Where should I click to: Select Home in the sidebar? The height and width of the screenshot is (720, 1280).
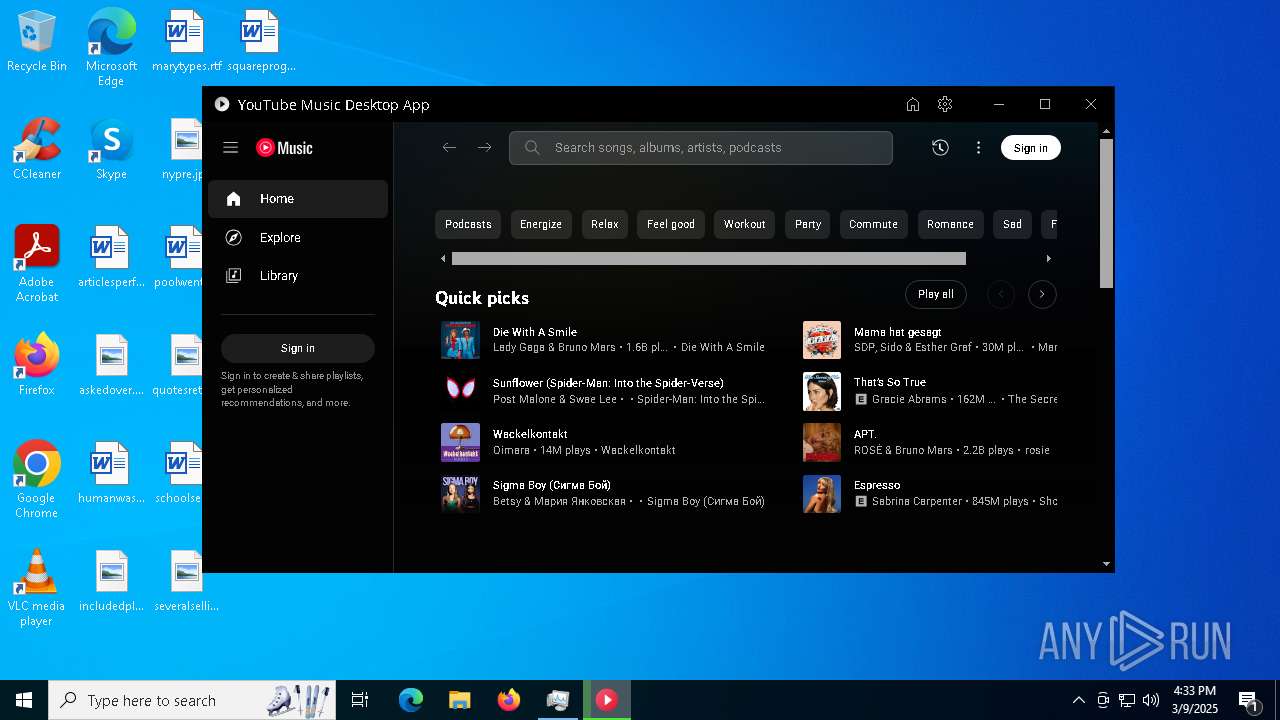pyautogui.click(x=298, y=199)
